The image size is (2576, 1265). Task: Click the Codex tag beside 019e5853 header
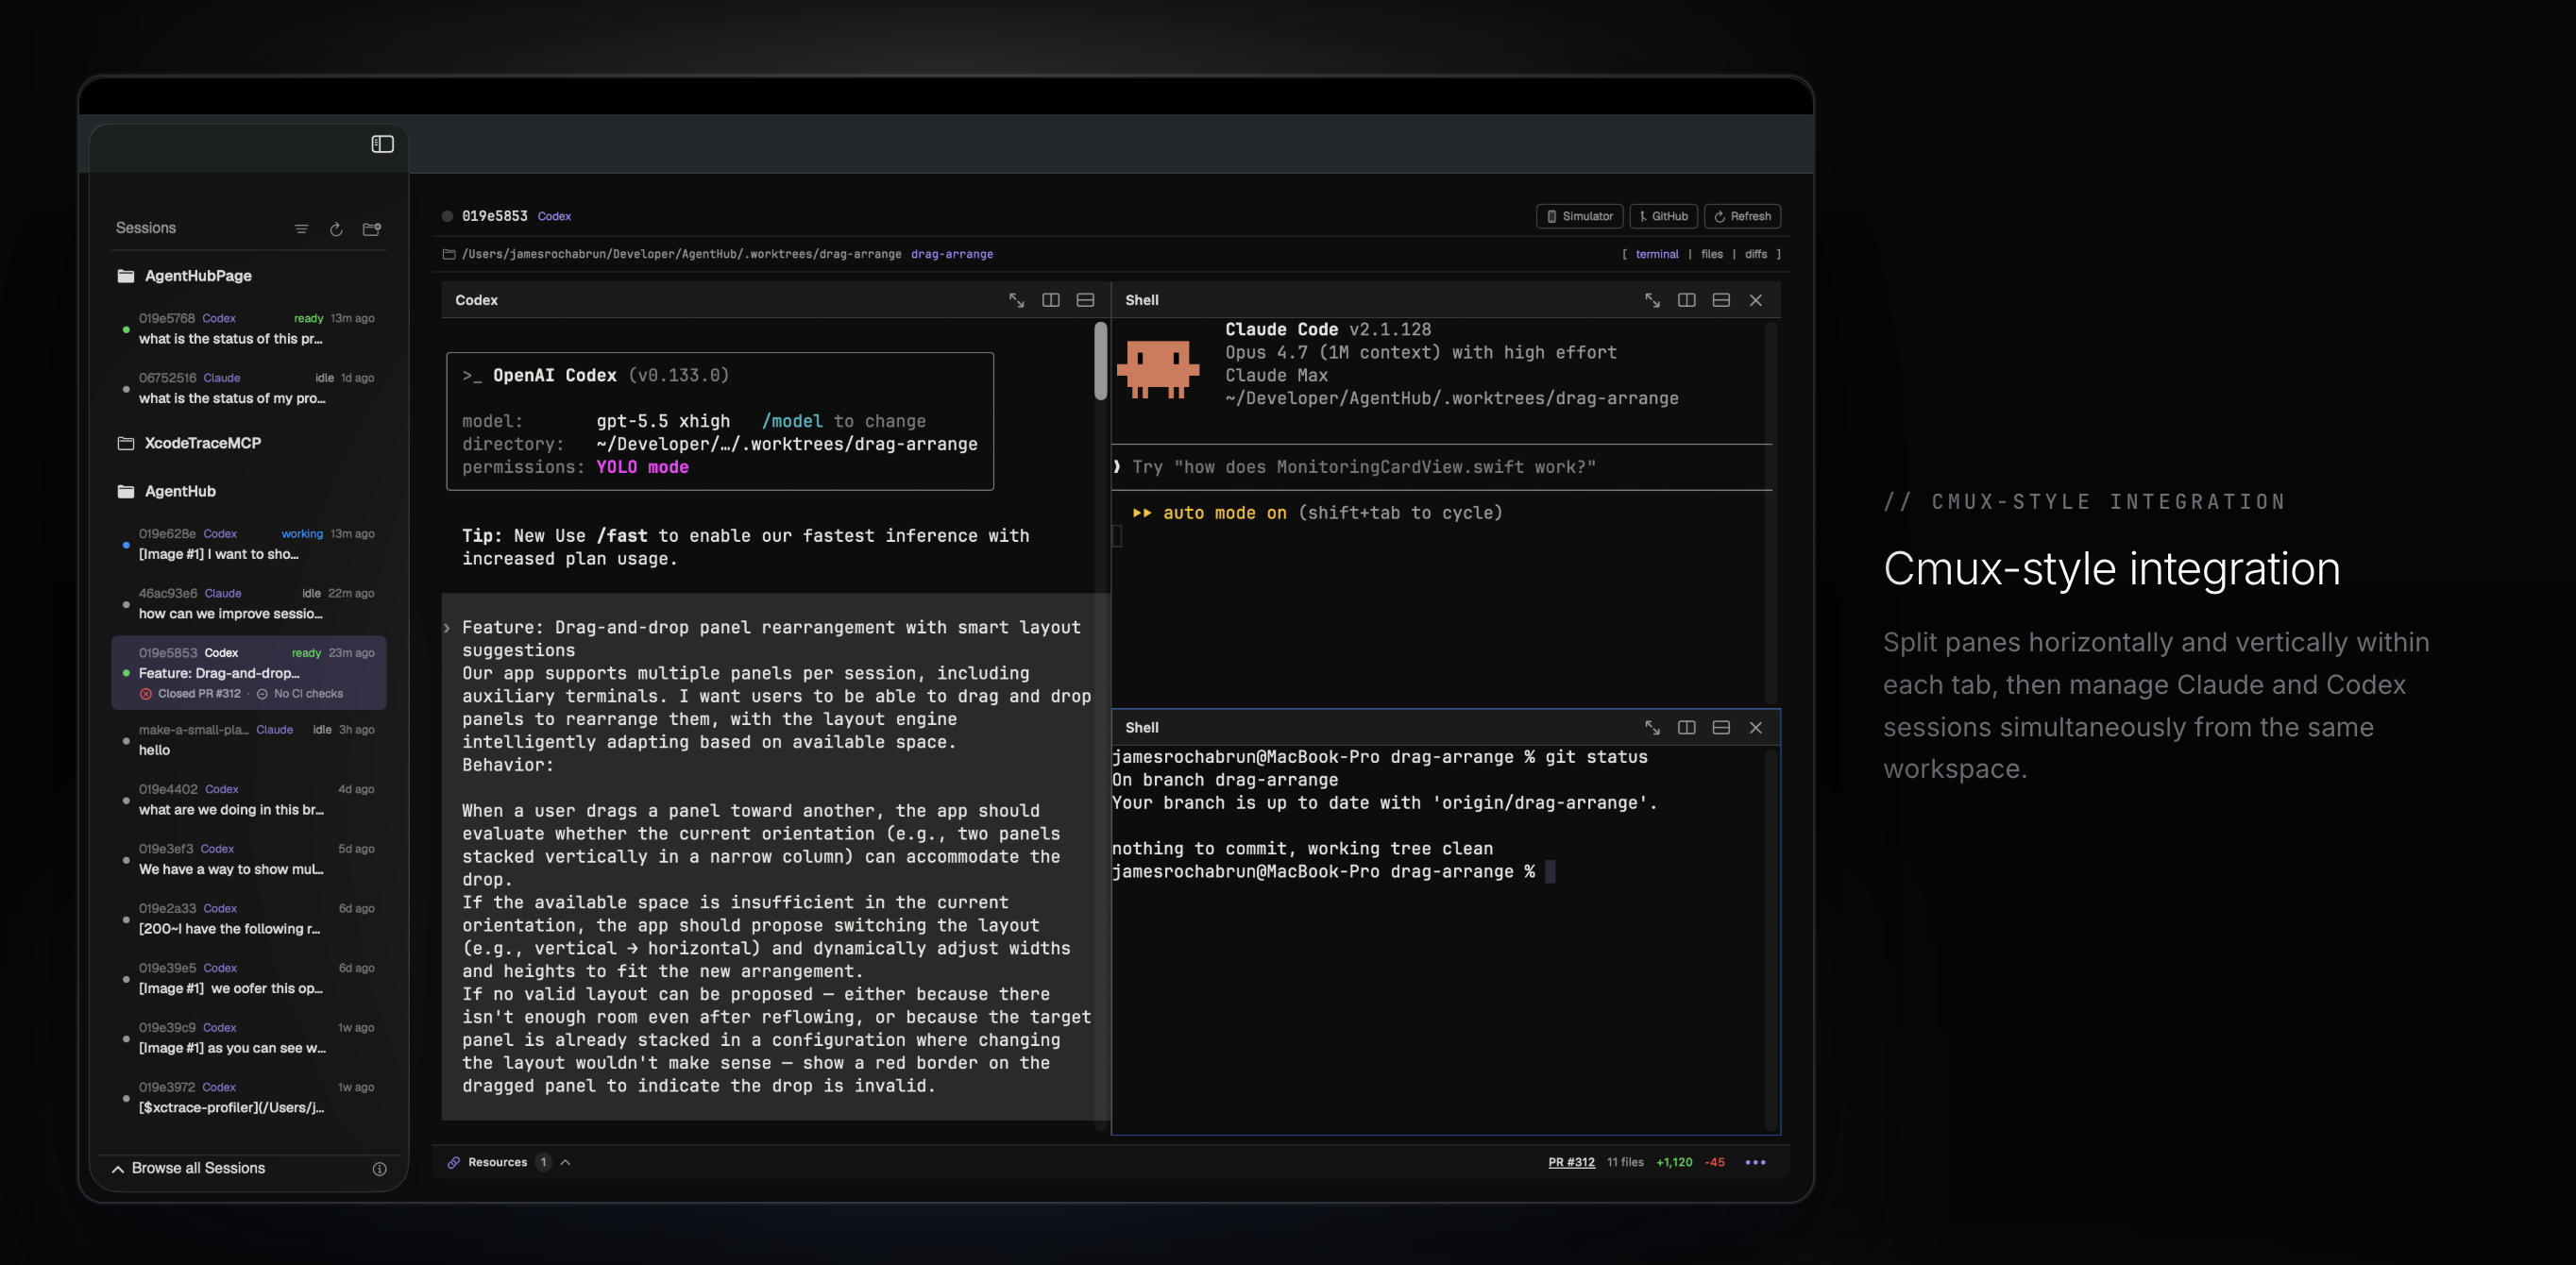pyautogui.click(x=554, y=216)
